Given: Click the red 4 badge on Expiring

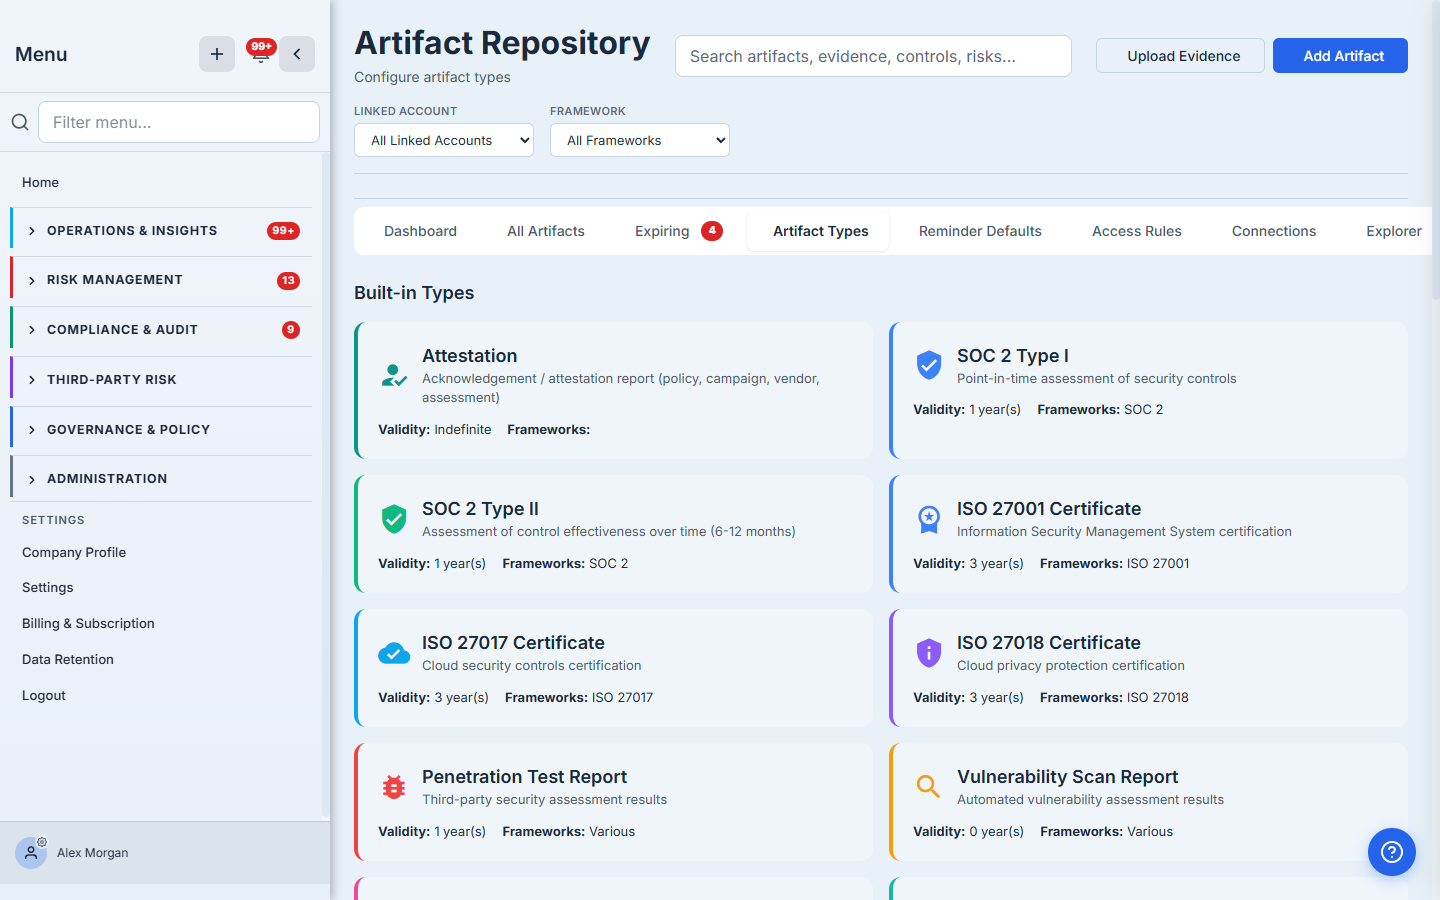Looking at the screenshot, I should point(712,231).
